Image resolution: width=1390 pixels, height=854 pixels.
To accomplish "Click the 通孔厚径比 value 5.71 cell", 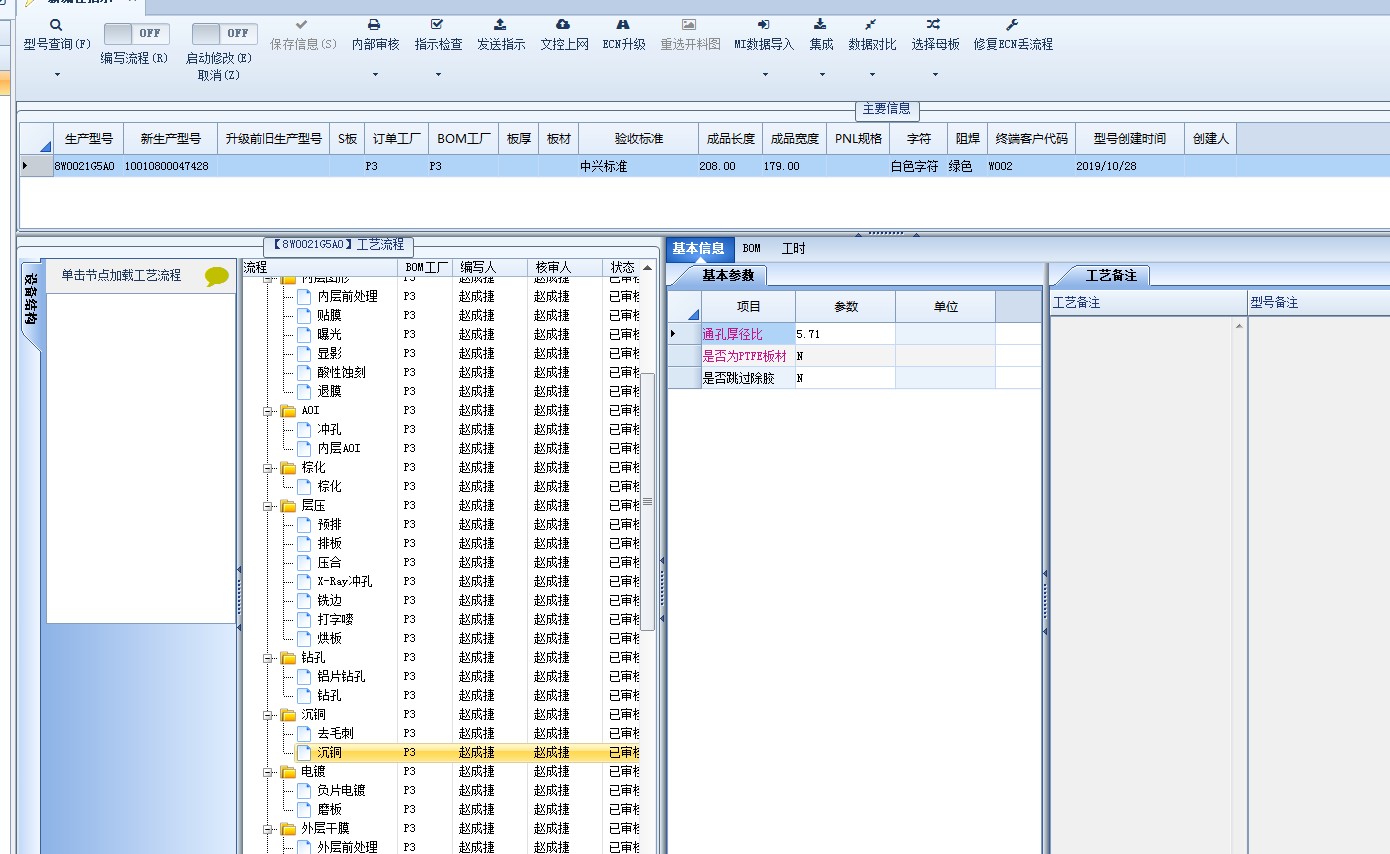I will [x=846, y=334].
